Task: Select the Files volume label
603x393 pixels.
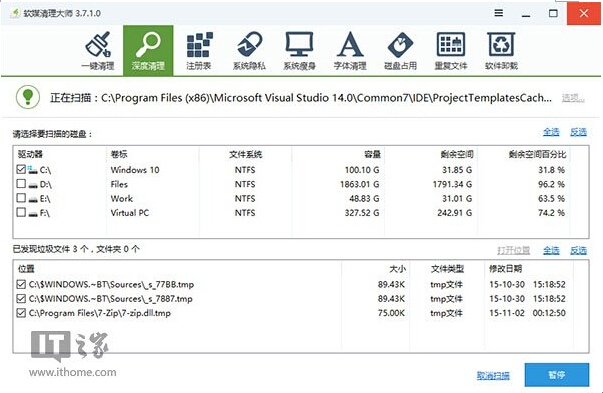Action: 119,184
